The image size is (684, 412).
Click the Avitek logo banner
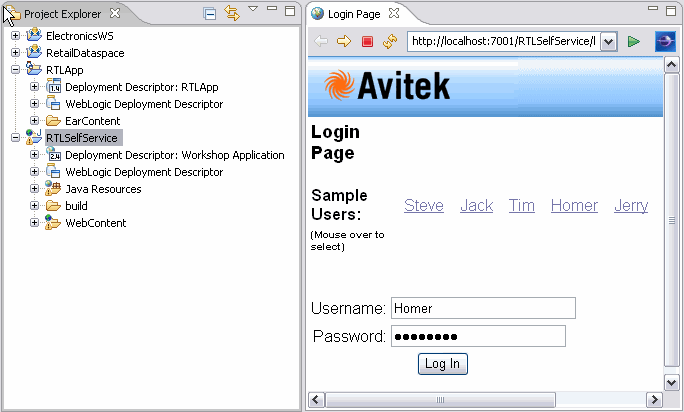tap(485, 86)
